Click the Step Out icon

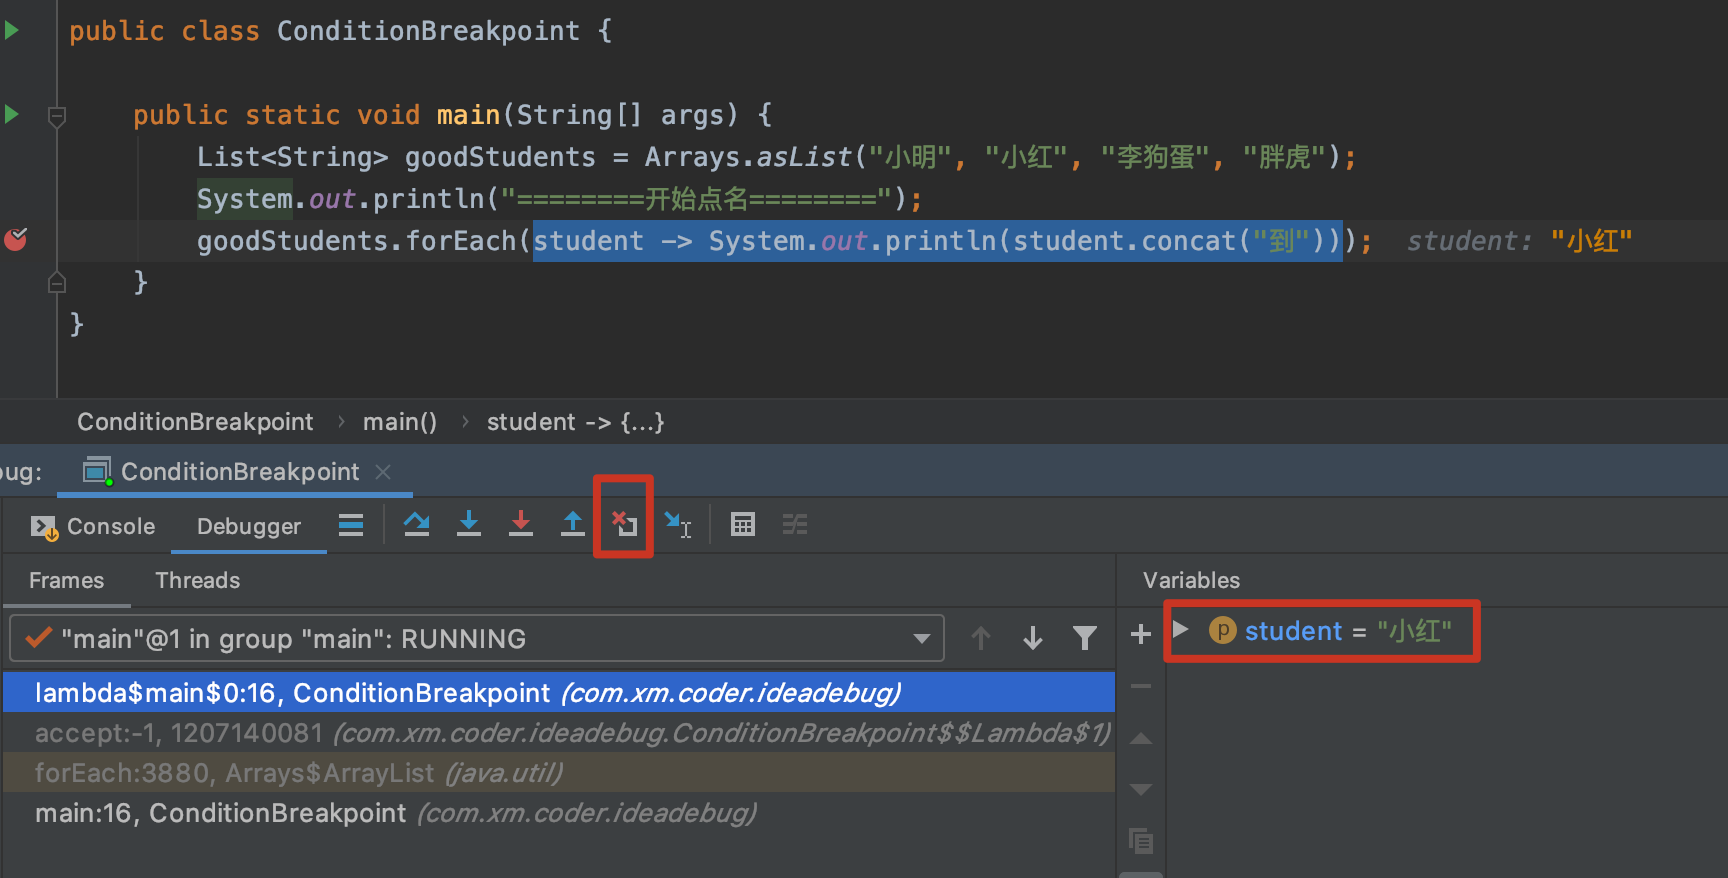coord(573,524)
